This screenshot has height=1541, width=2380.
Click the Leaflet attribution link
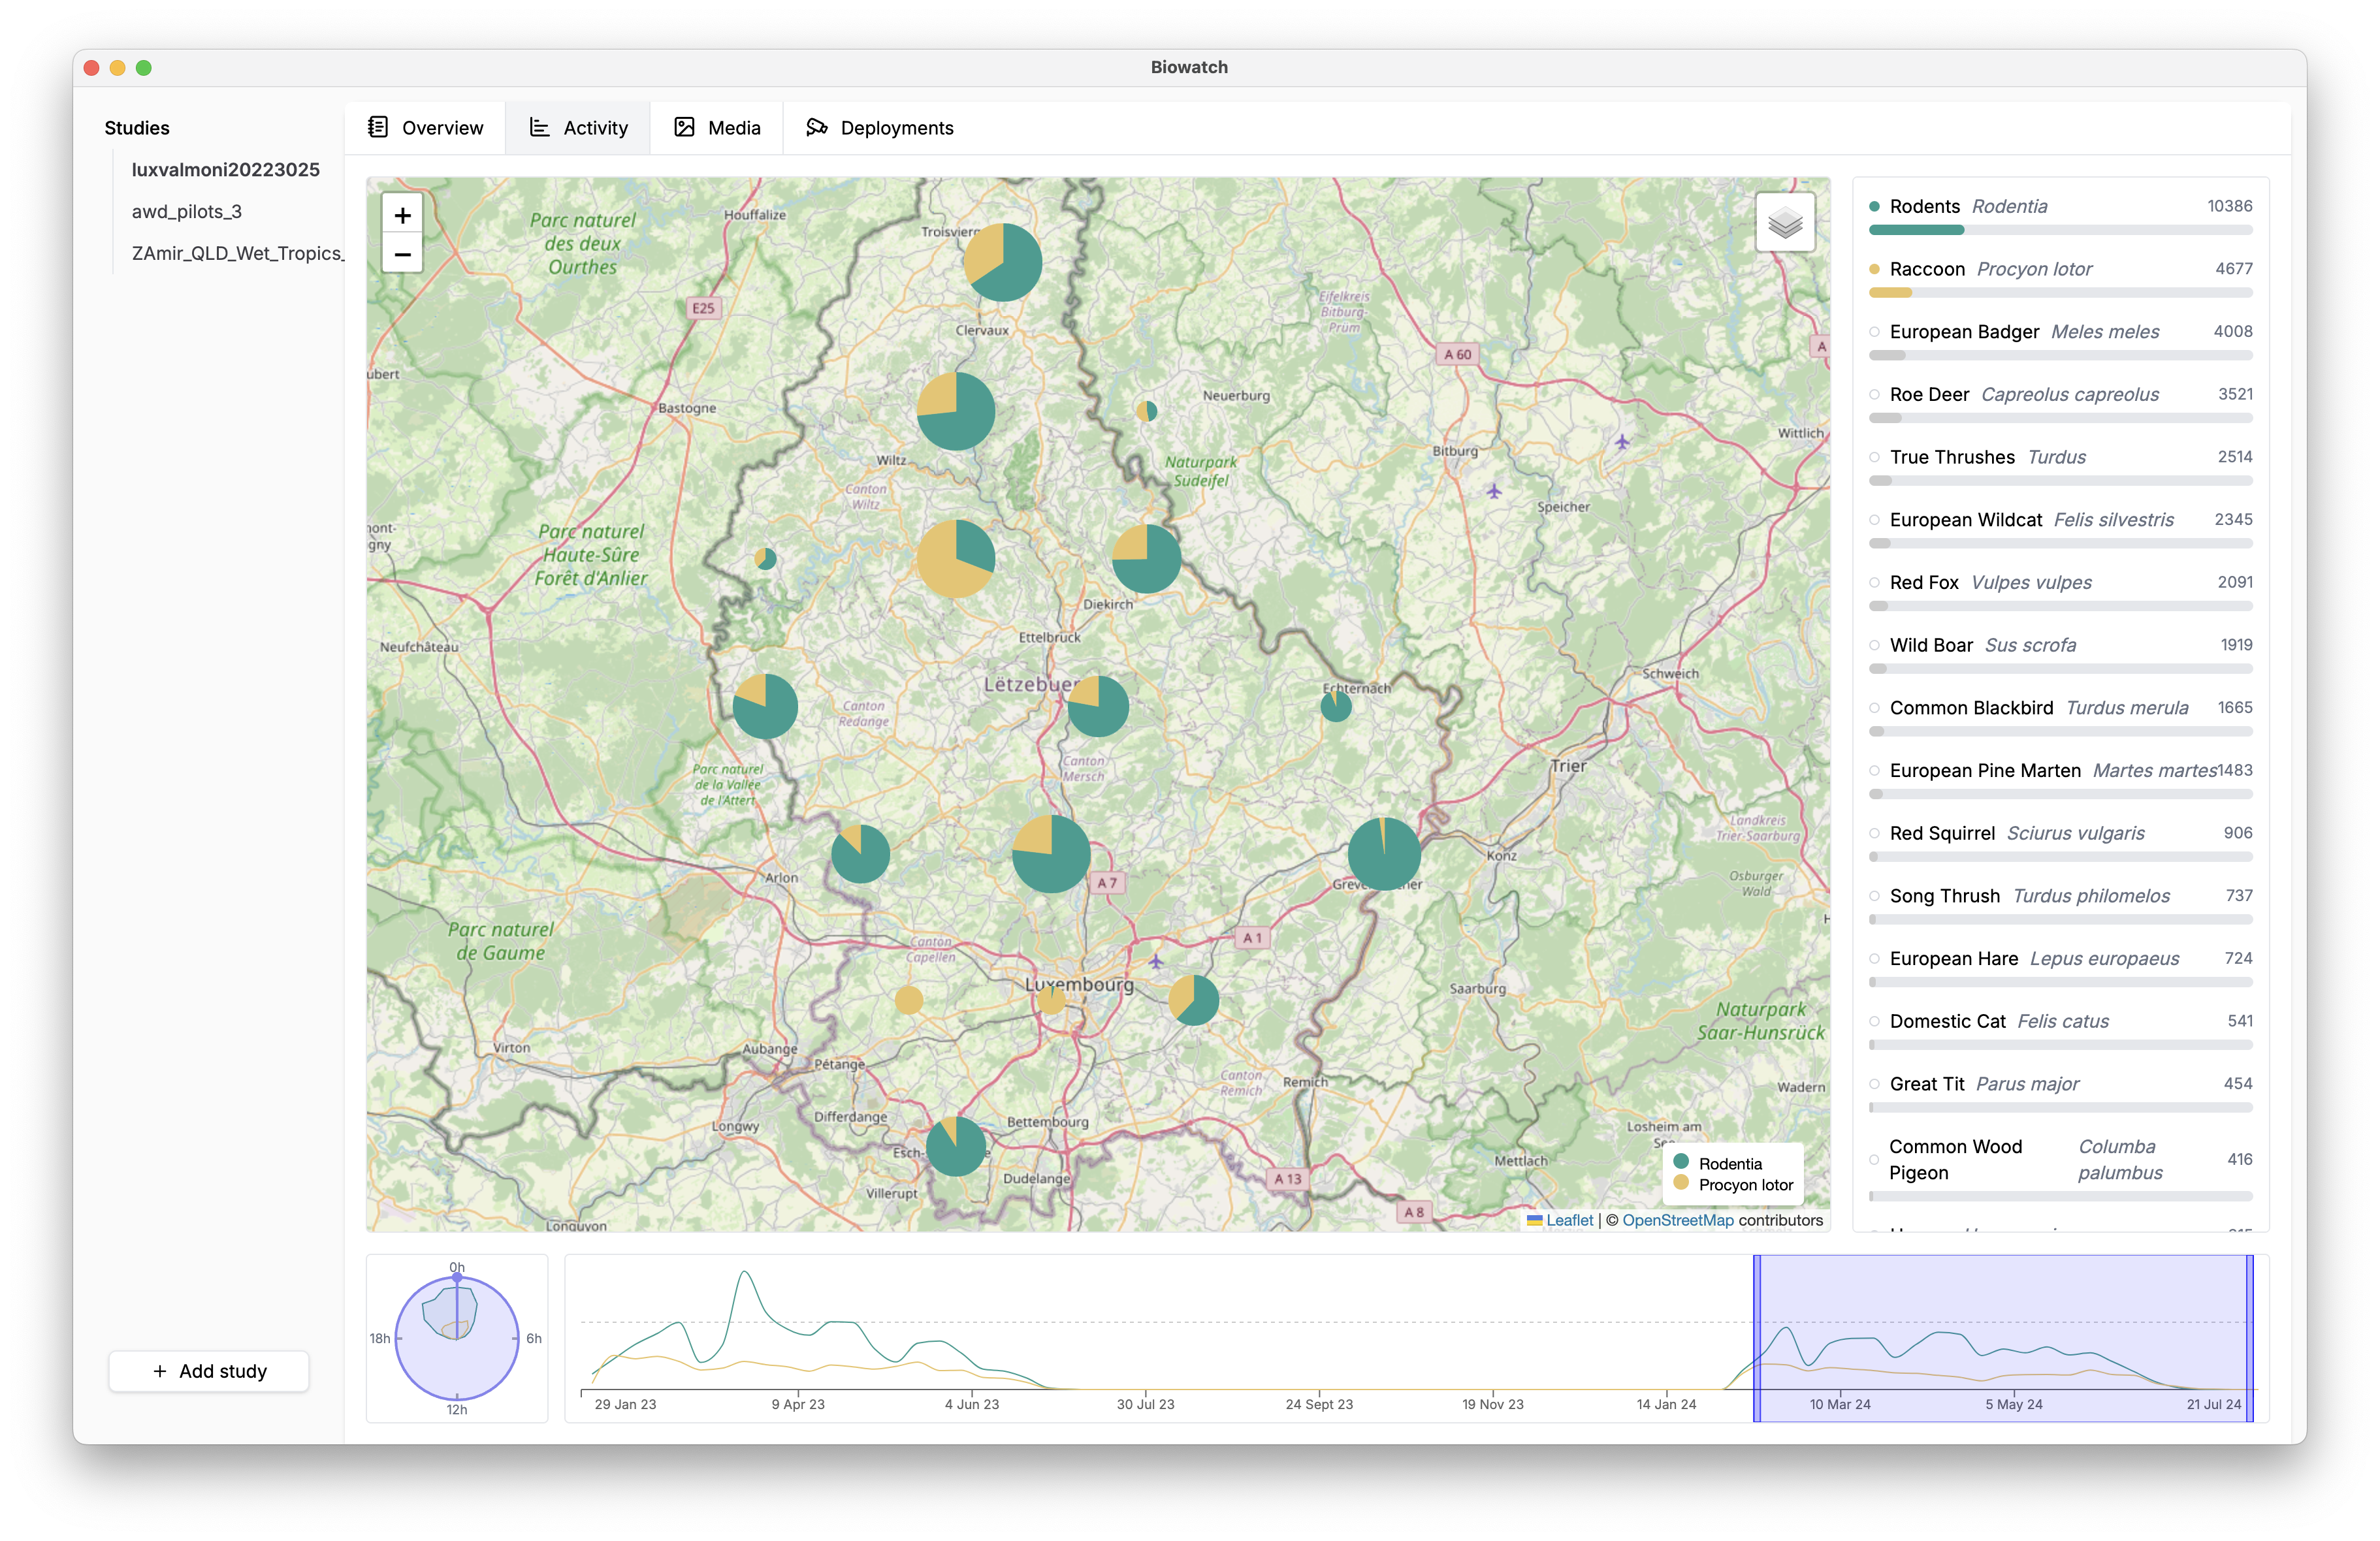click(1570, 1220)
